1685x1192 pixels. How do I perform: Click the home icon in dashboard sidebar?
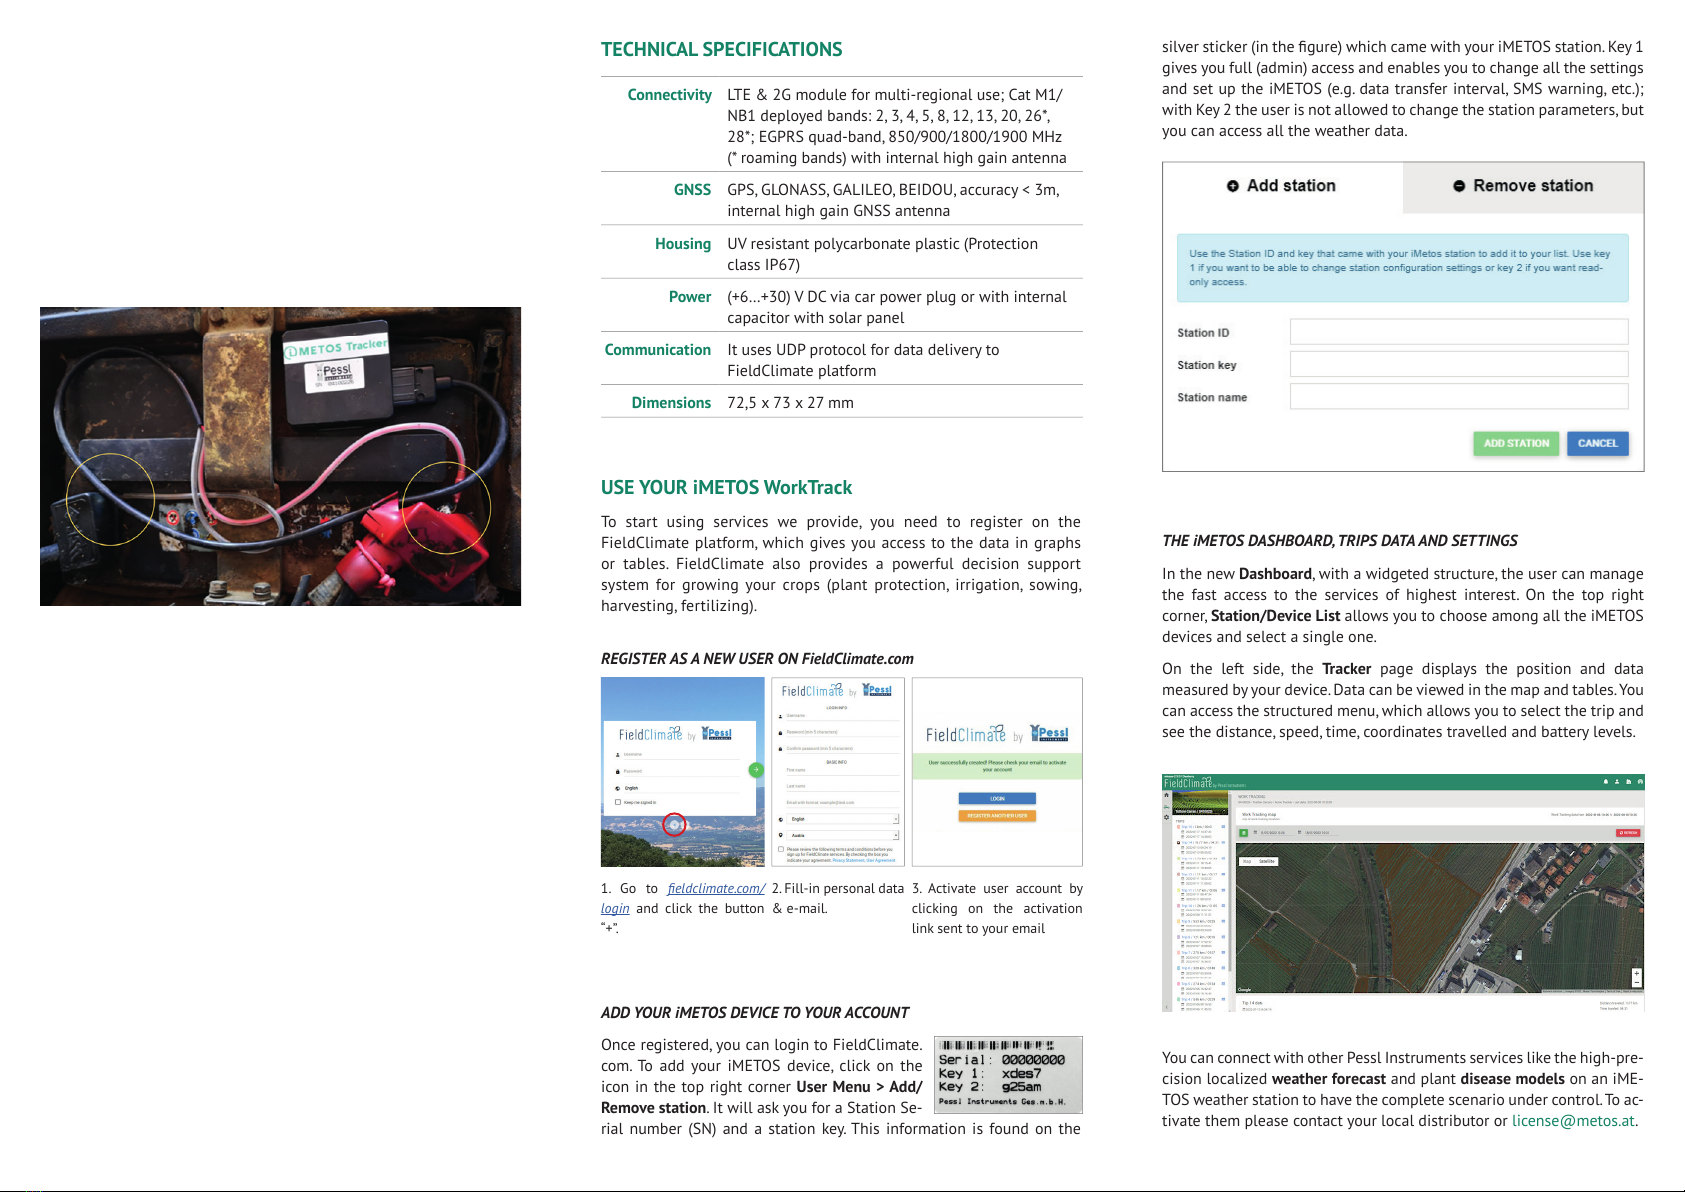click(x=1166, y=795)
